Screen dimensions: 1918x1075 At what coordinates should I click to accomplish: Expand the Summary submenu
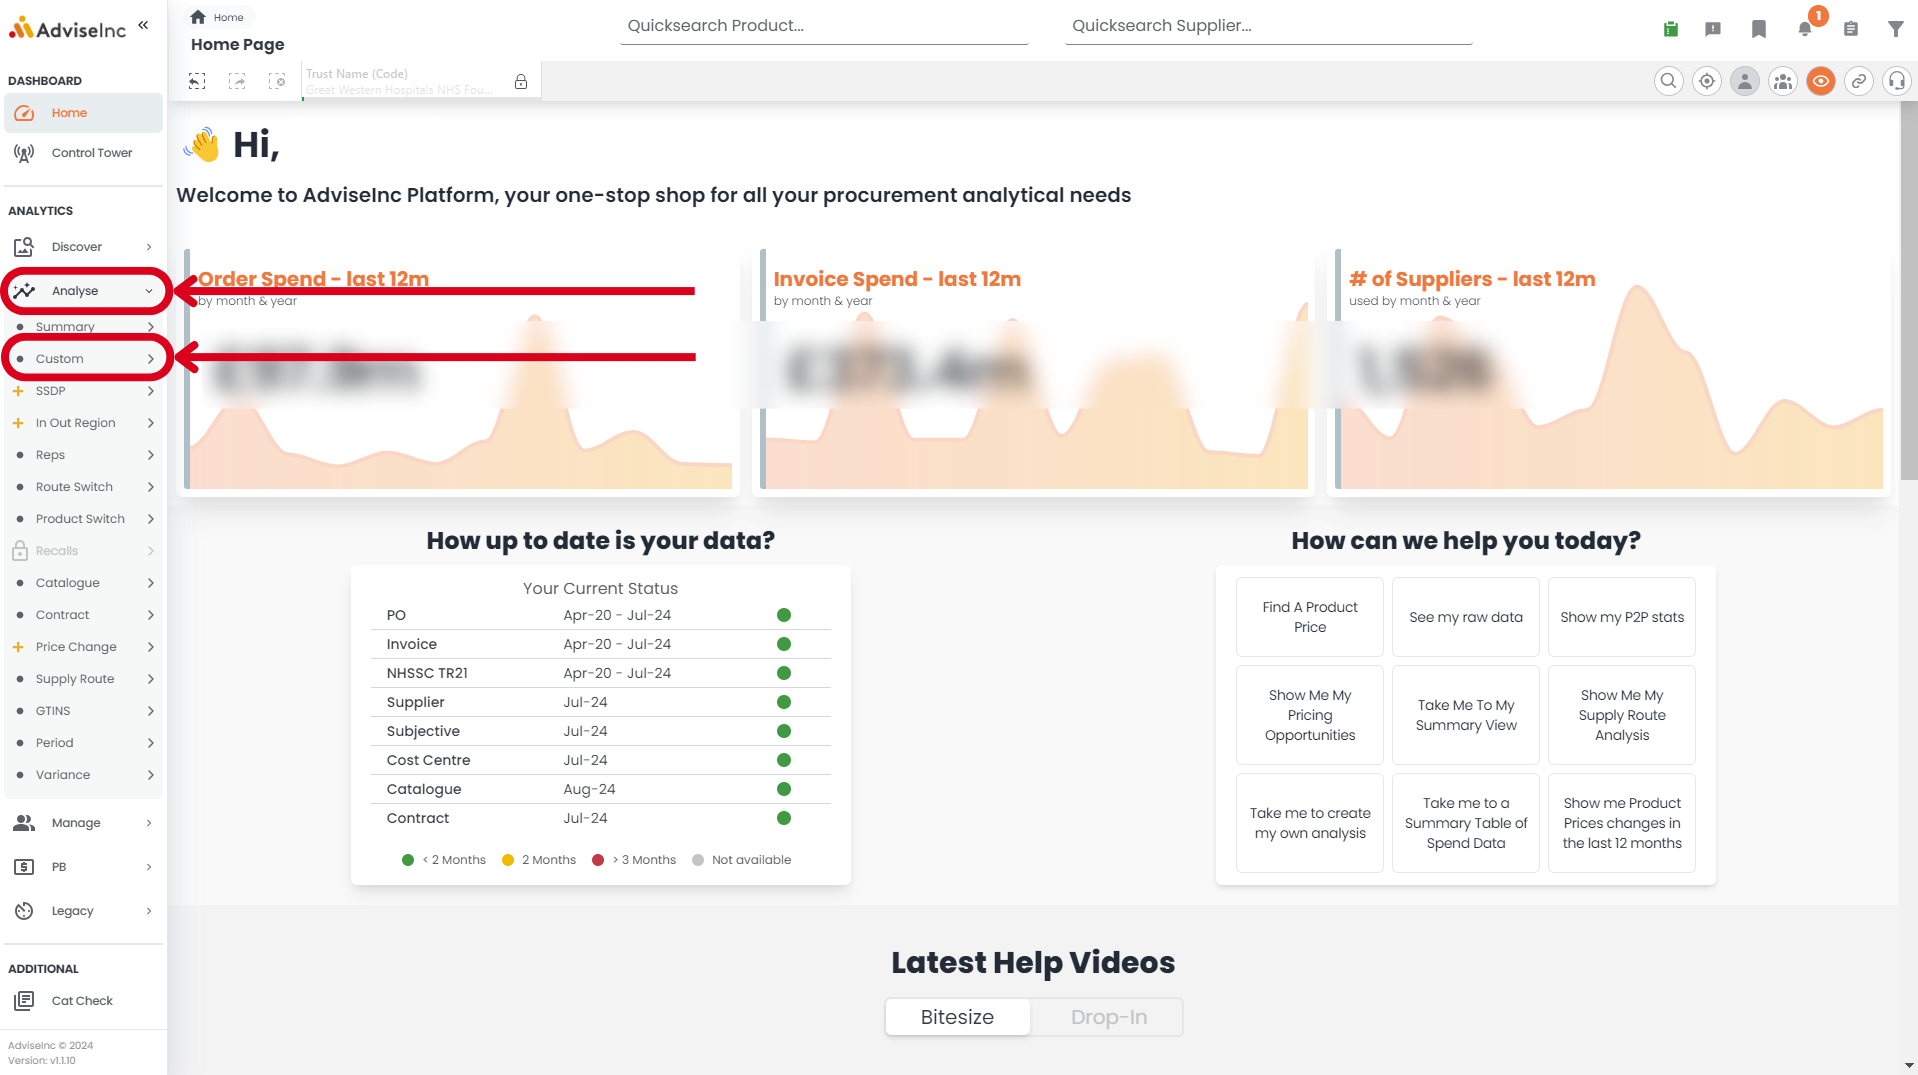(83, 327)
